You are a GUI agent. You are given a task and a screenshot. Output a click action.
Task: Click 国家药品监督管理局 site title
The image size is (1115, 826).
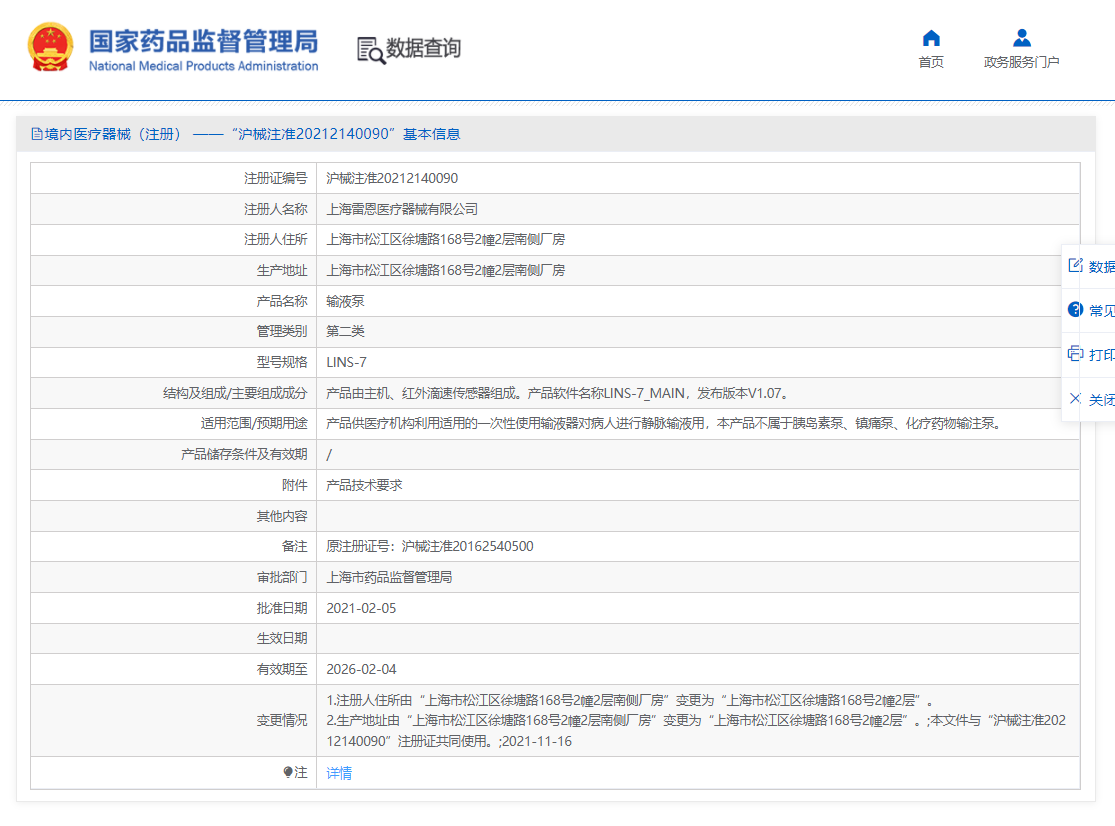point(203,41)
